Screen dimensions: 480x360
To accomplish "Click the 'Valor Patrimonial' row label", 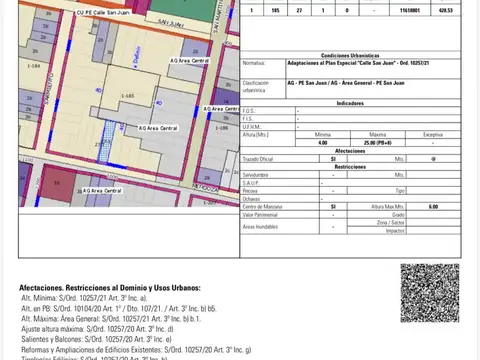I will [260, 215].
